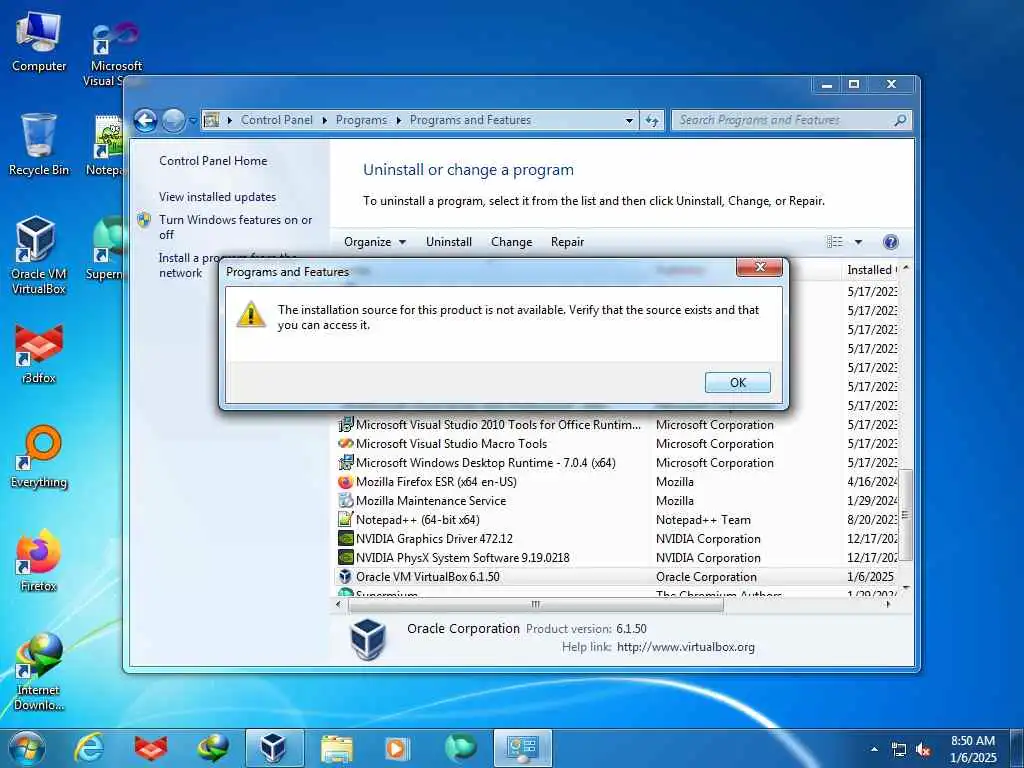The width and height of the screenshot is (1024, 768).
Task: Expand the view options dropdown arrow
Action: click(858, 242)
